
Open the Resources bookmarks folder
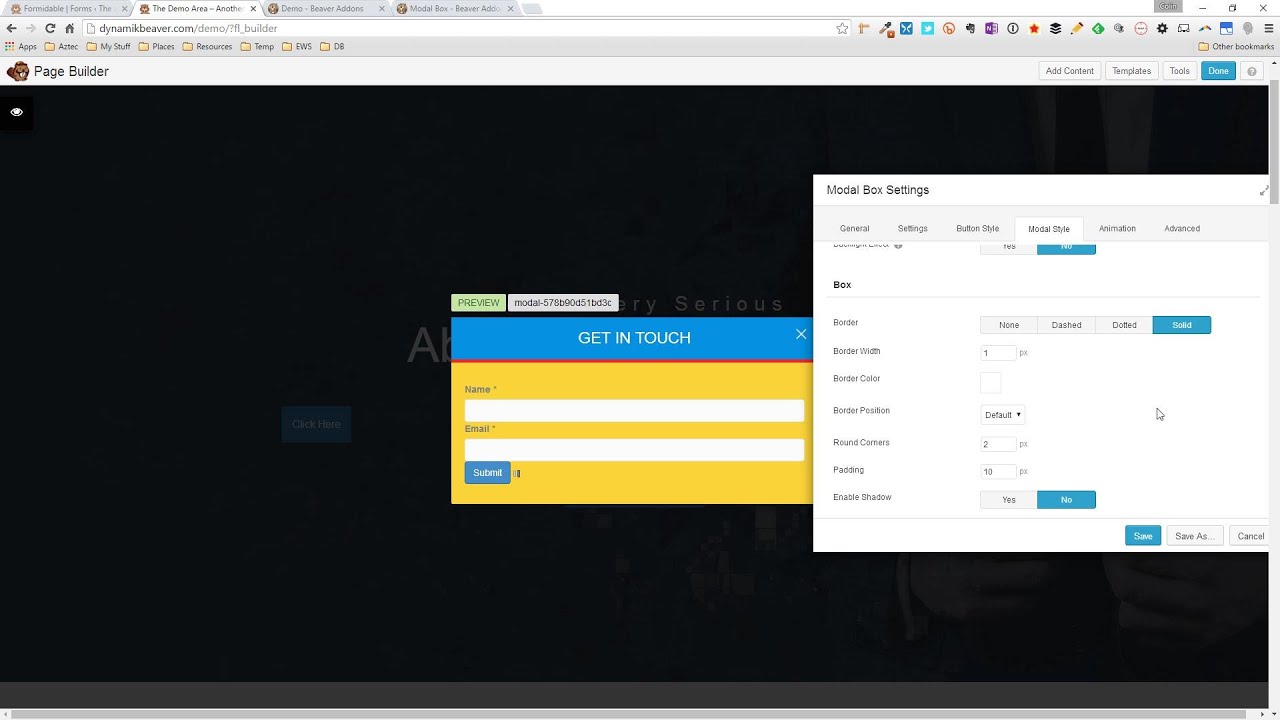click(208, 47)
